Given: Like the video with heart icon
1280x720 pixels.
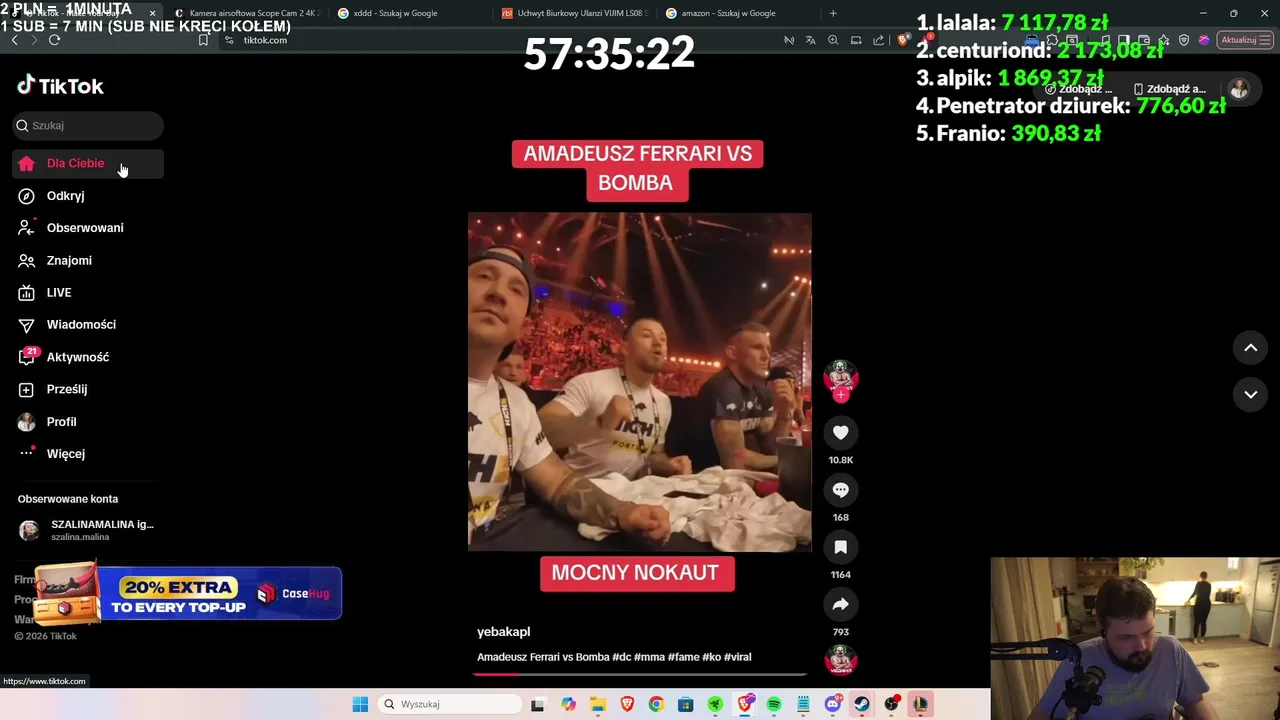Looking at the screenshot, I should [x=840, y=432].
